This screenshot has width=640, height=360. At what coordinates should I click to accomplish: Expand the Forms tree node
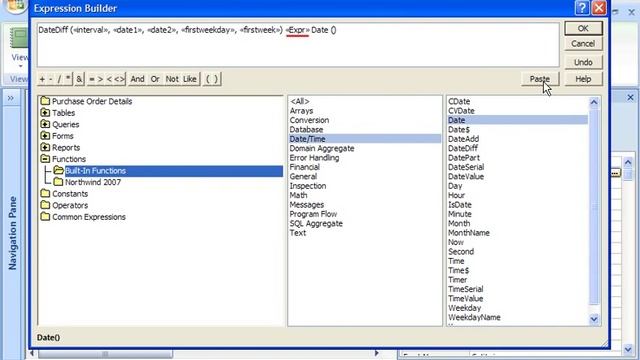point(45,136)
